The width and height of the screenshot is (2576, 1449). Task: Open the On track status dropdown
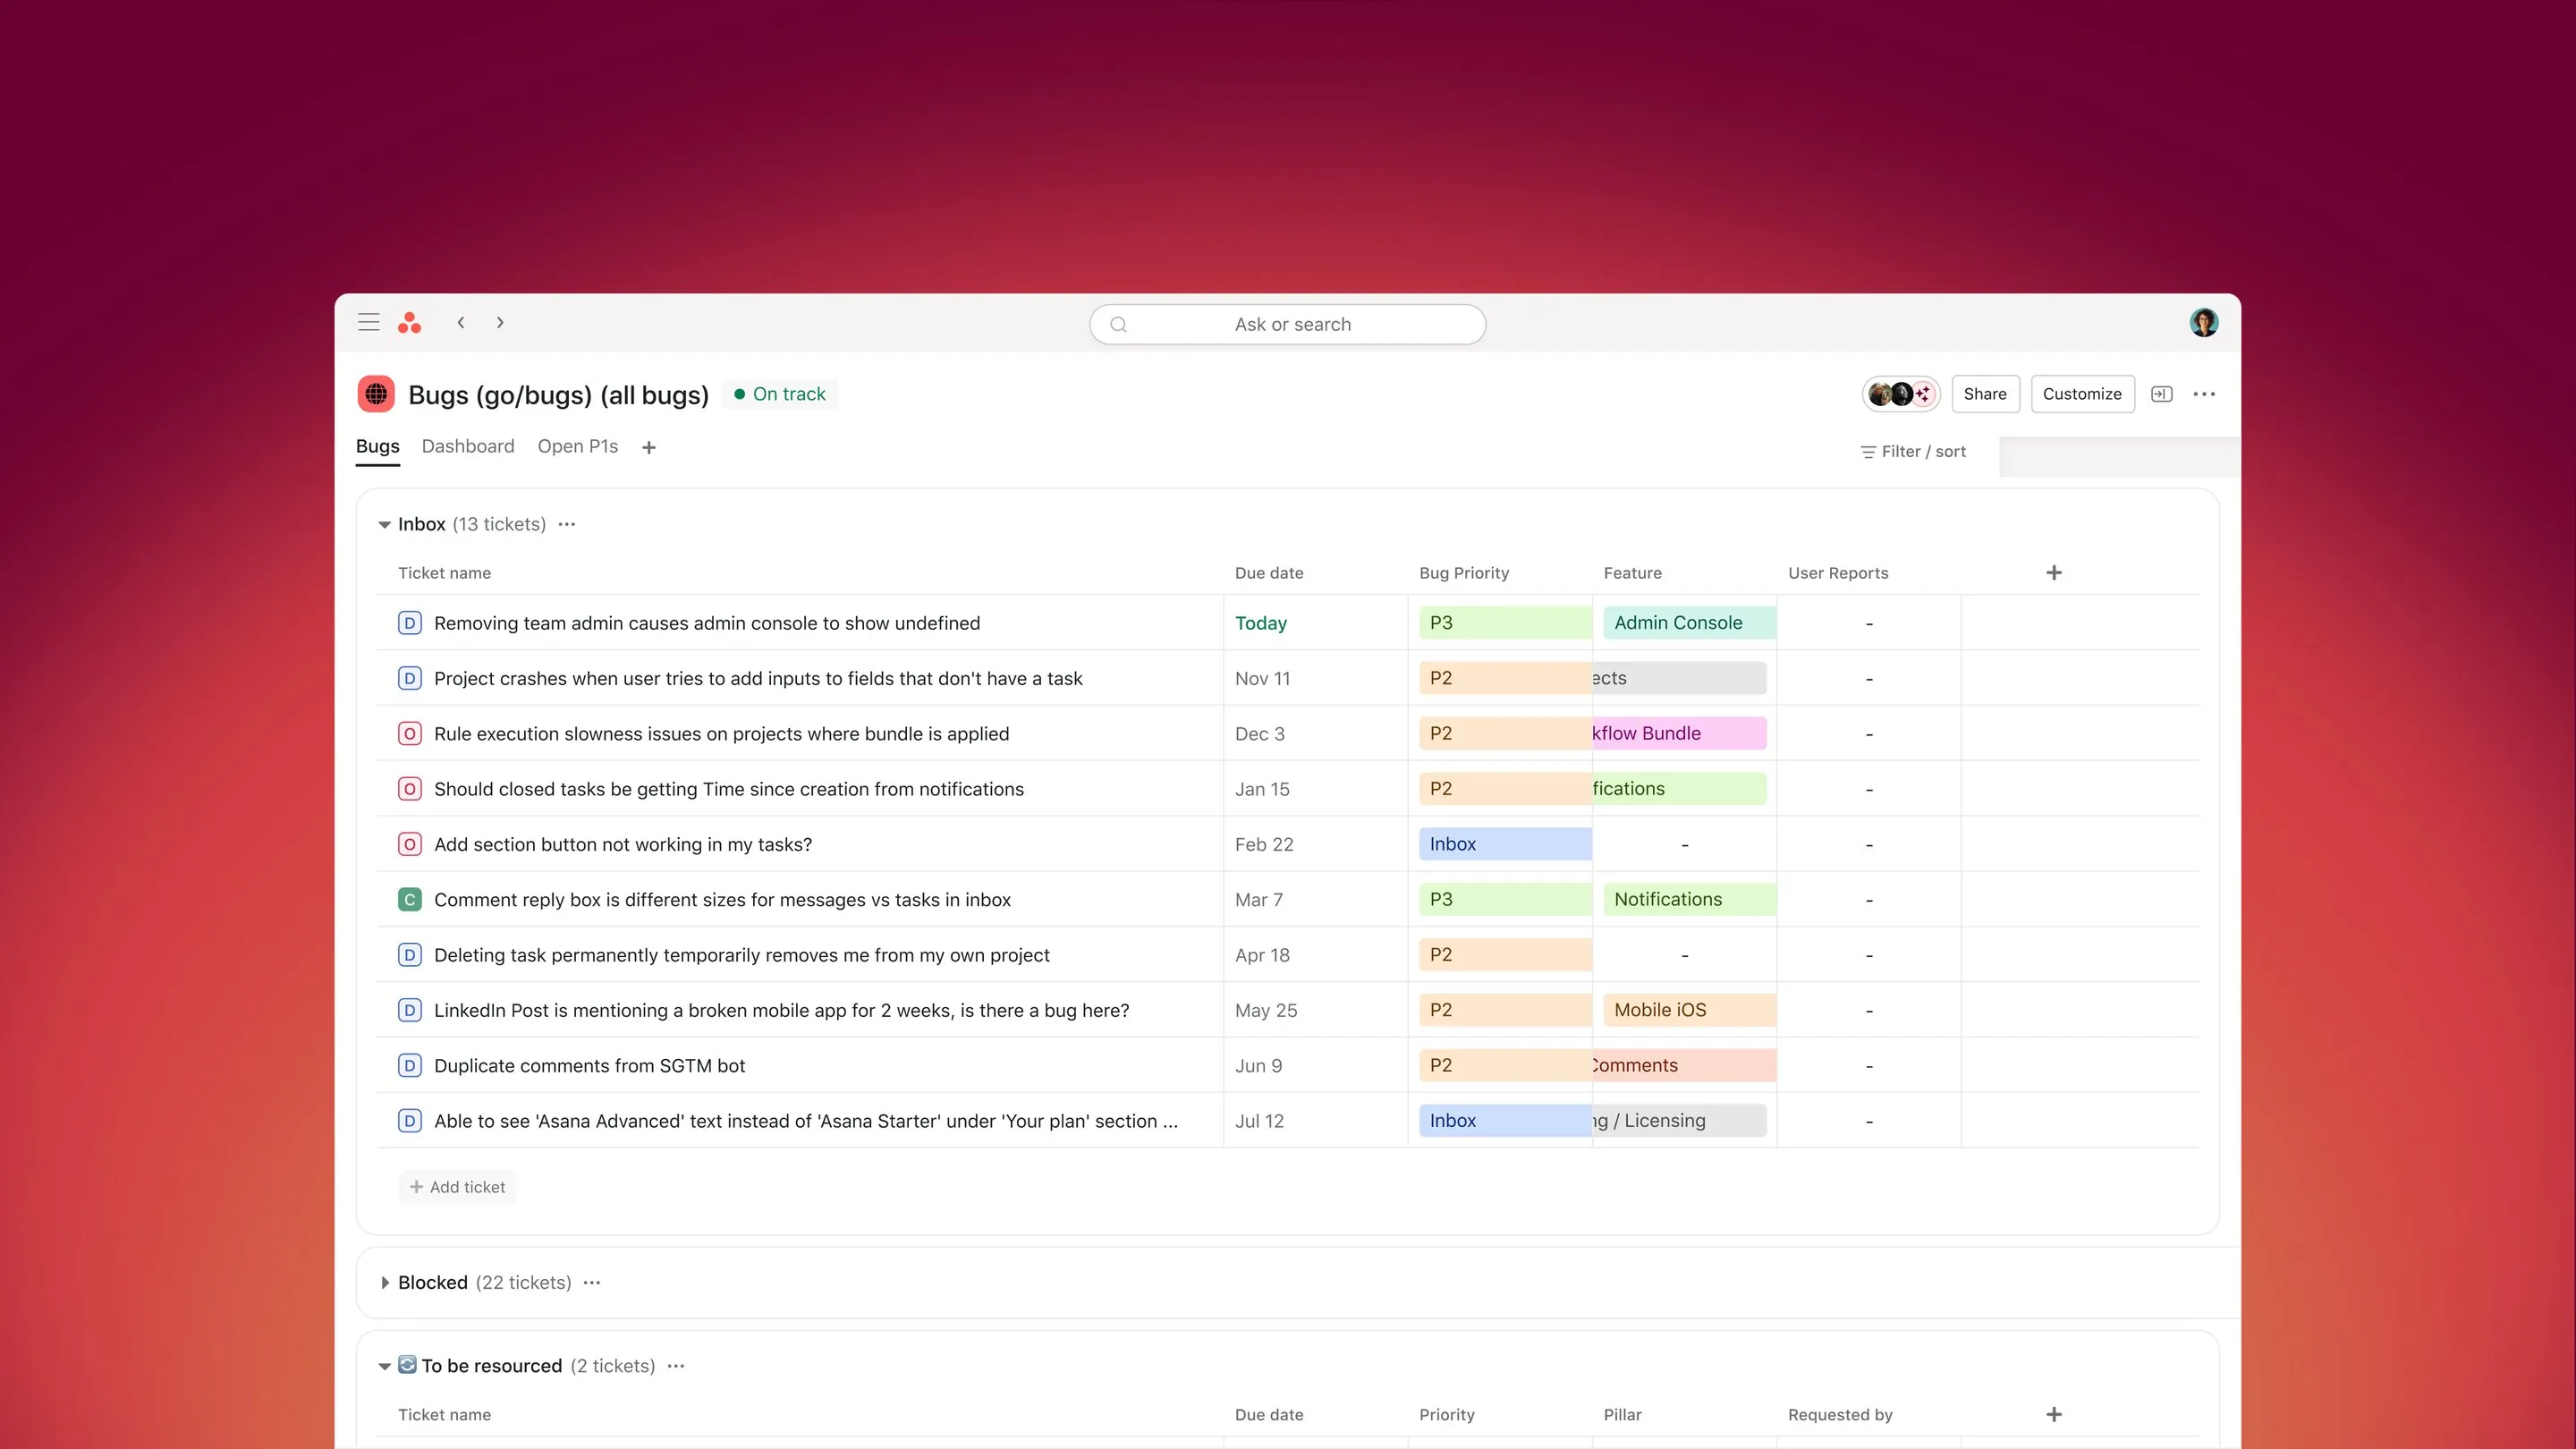[x=780, y=394]
